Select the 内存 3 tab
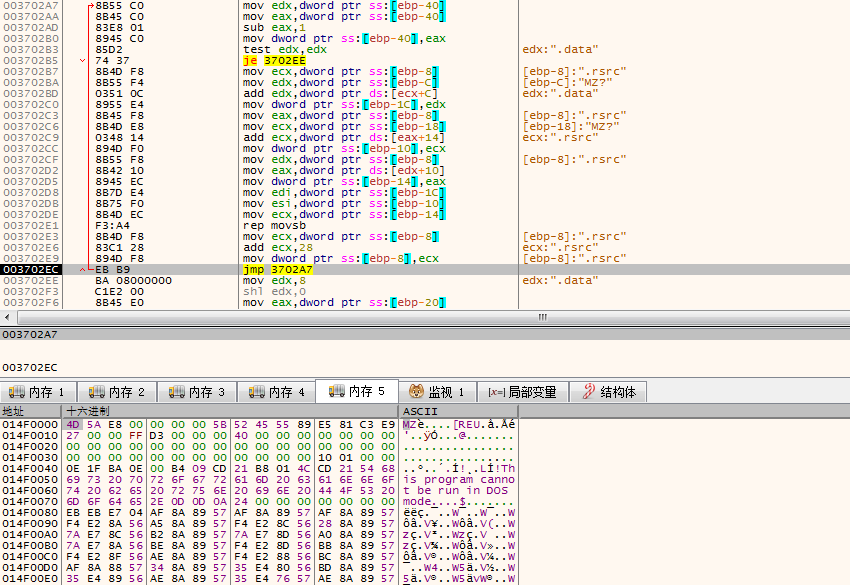 197,391
